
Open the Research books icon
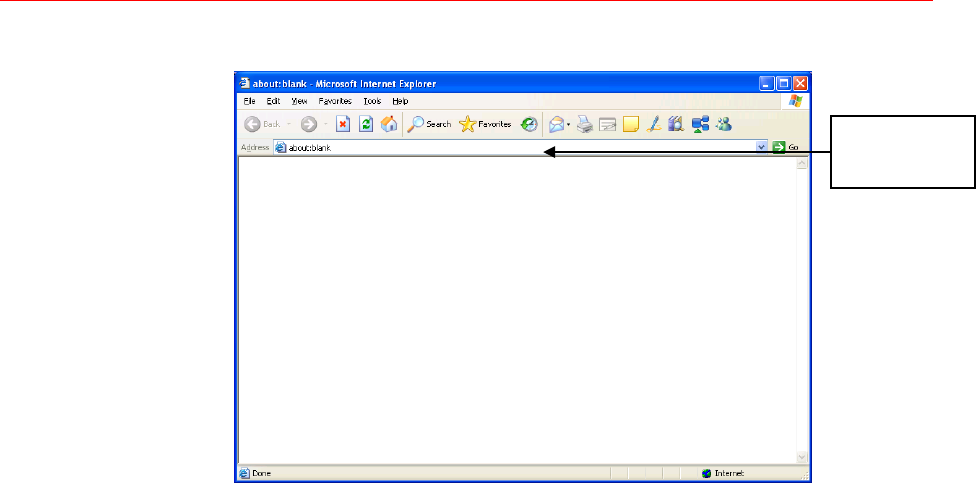pyautogui.click(x=676, y=124)
